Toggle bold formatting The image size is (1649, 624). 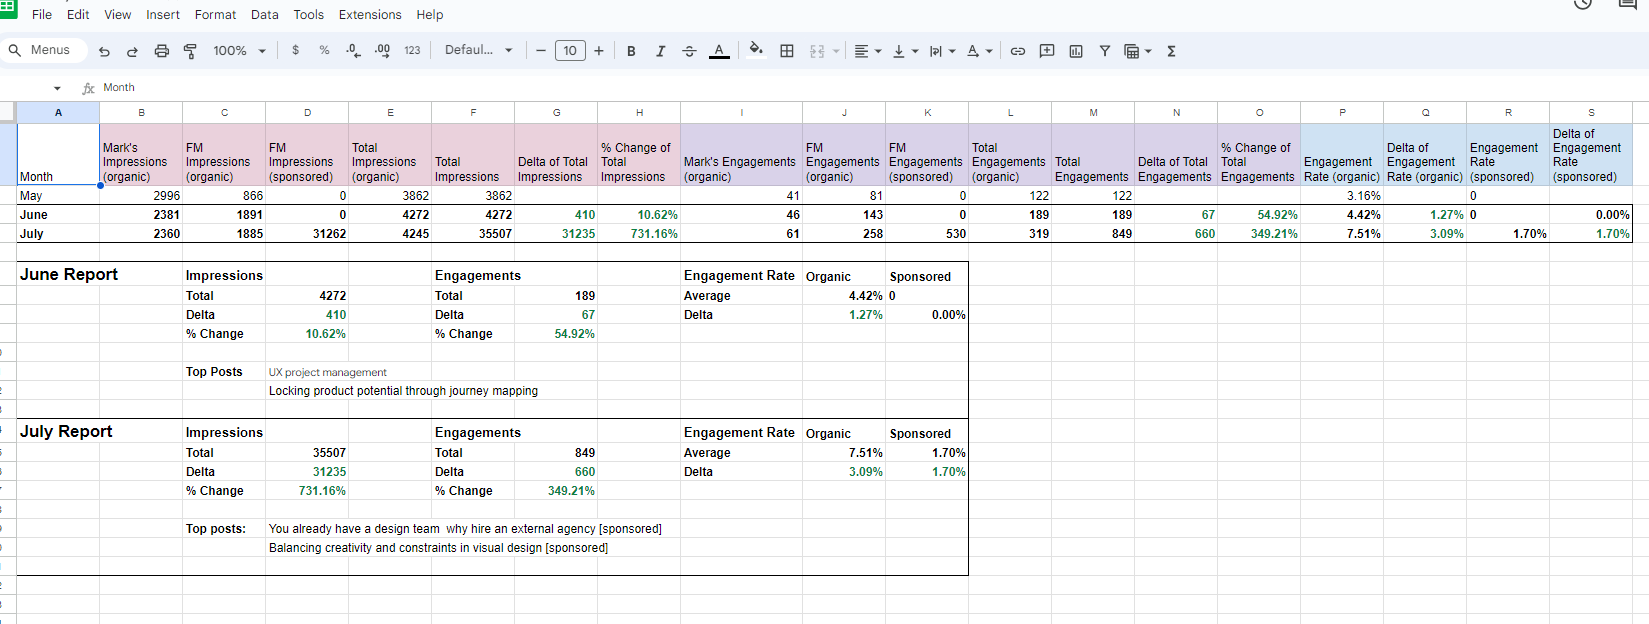pyautogui.click(x=631, y=51)
